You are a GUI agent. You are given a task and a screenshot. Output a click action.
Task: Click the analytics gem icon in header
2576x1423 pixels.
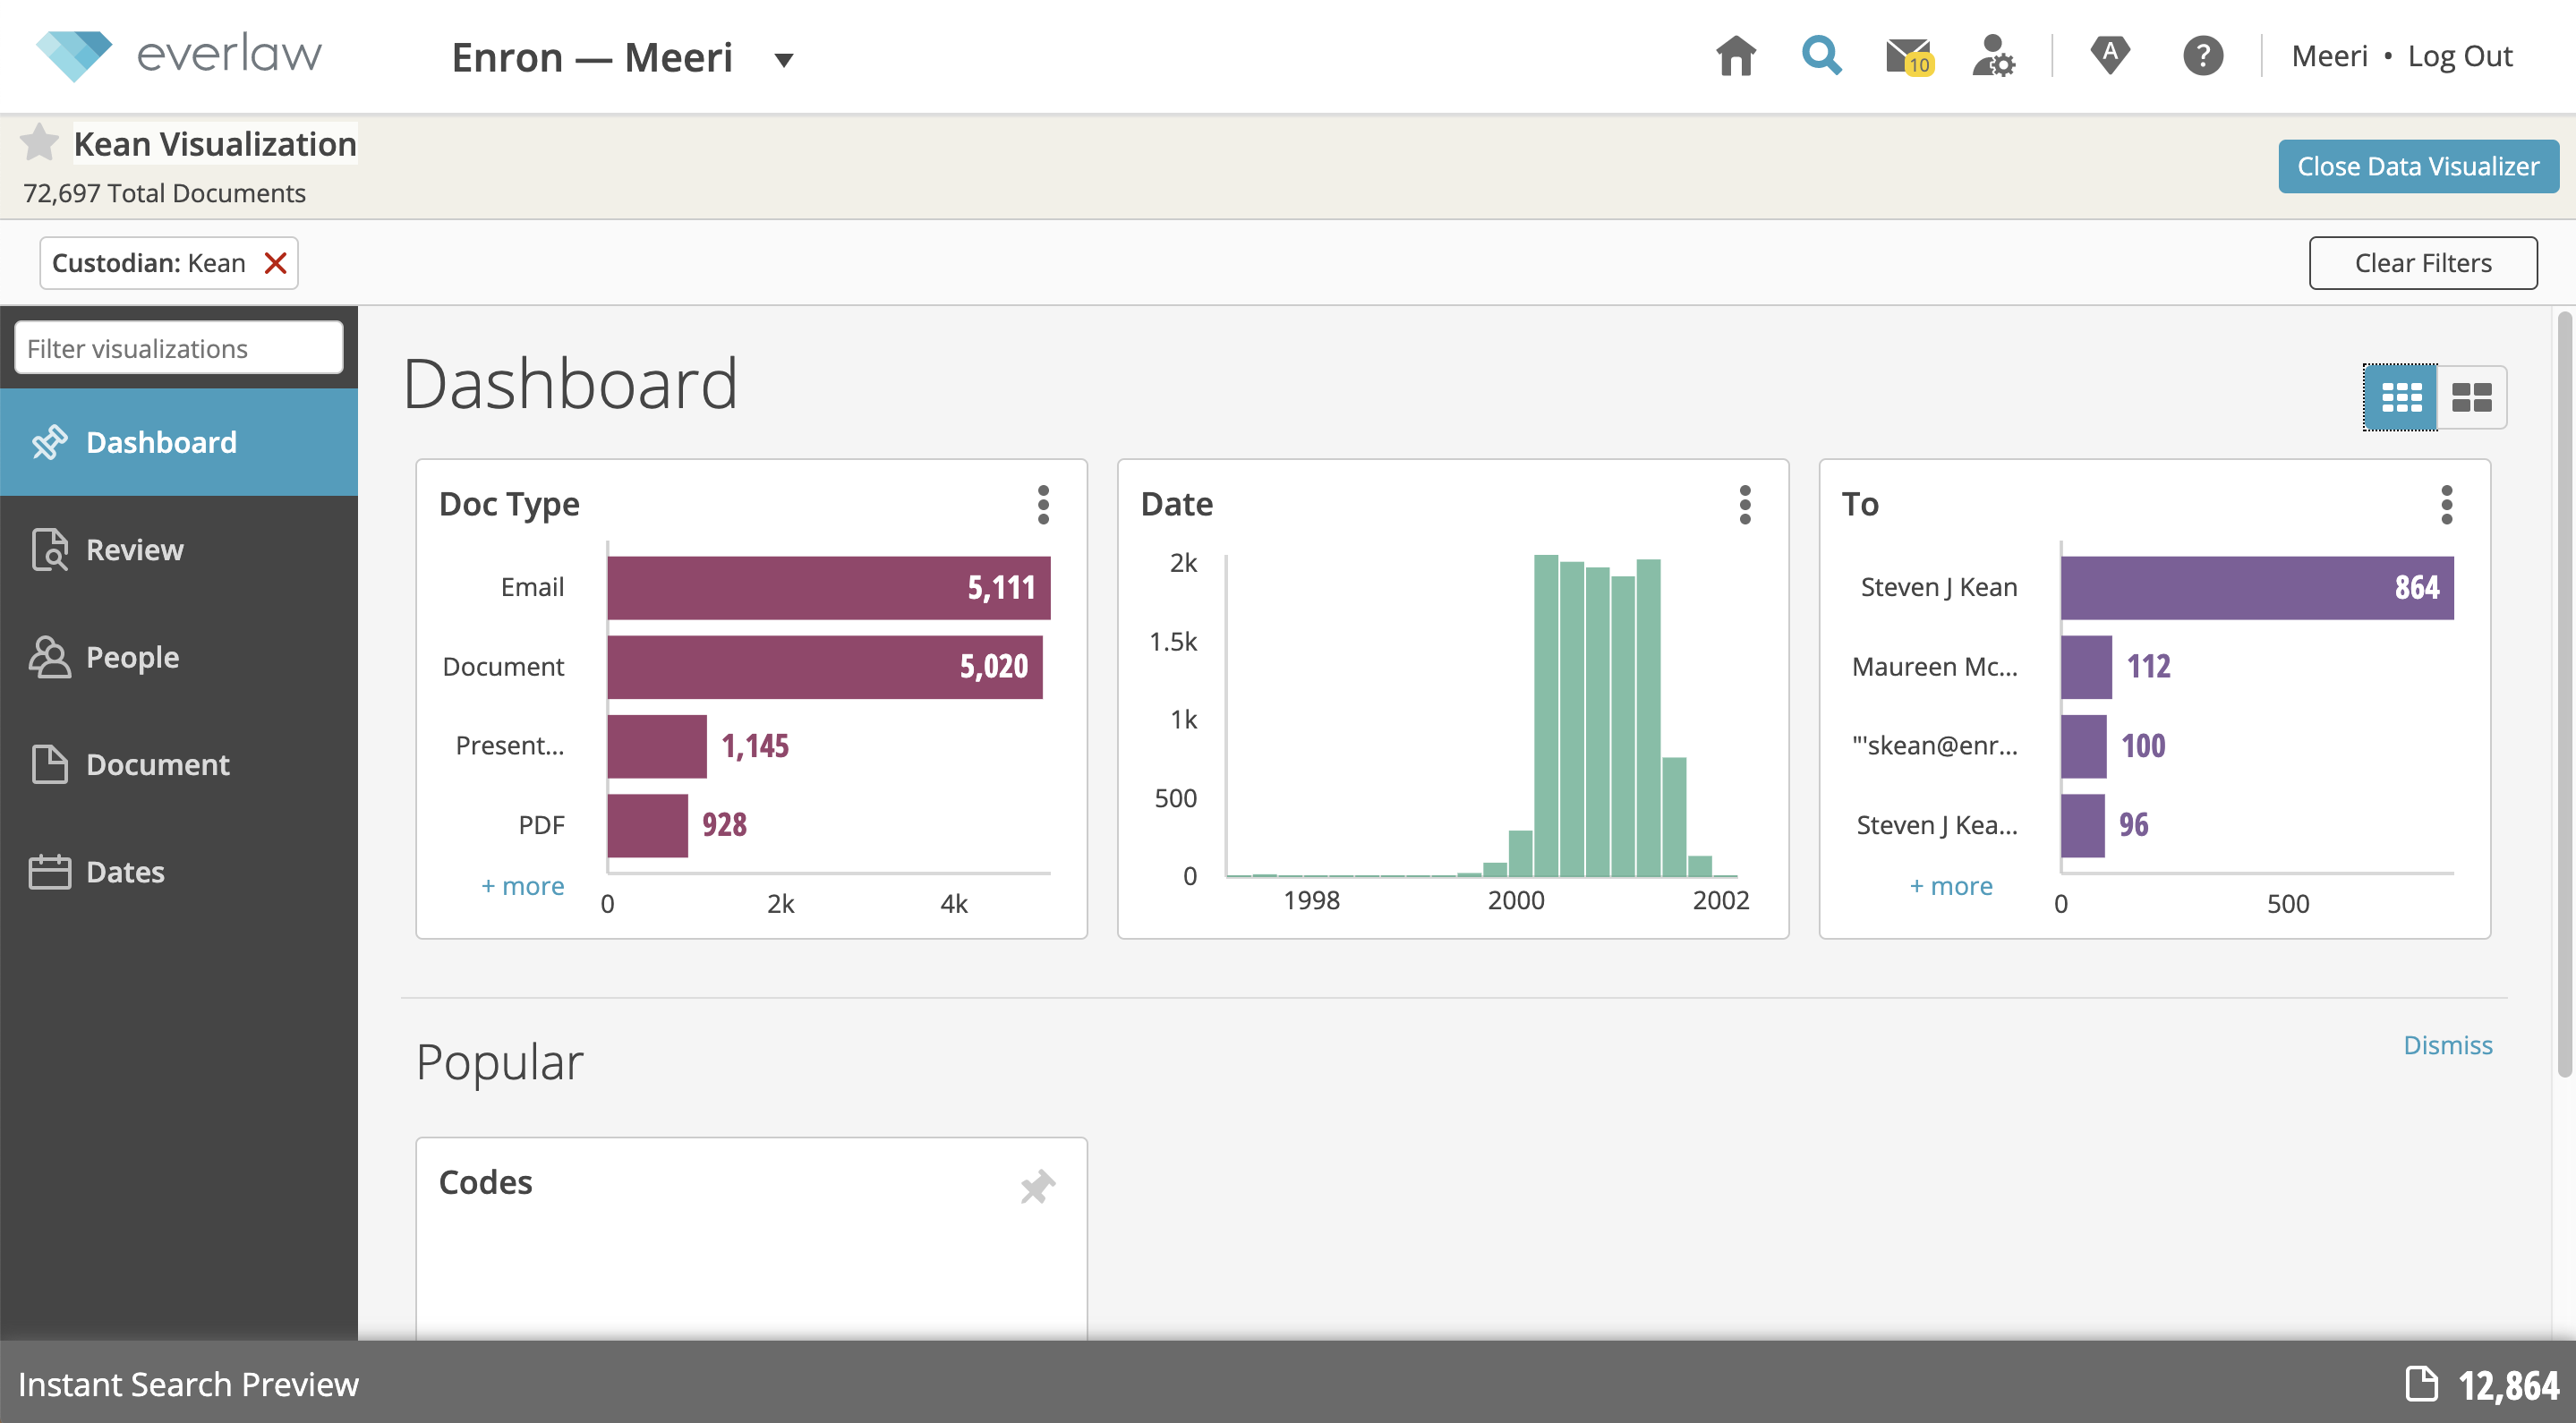pos(2110,55)
